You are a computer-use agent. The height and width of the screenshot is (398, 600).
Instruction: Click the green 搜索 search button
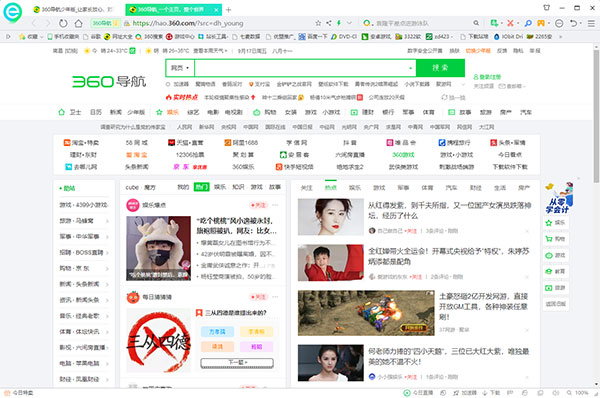(440, 68)
